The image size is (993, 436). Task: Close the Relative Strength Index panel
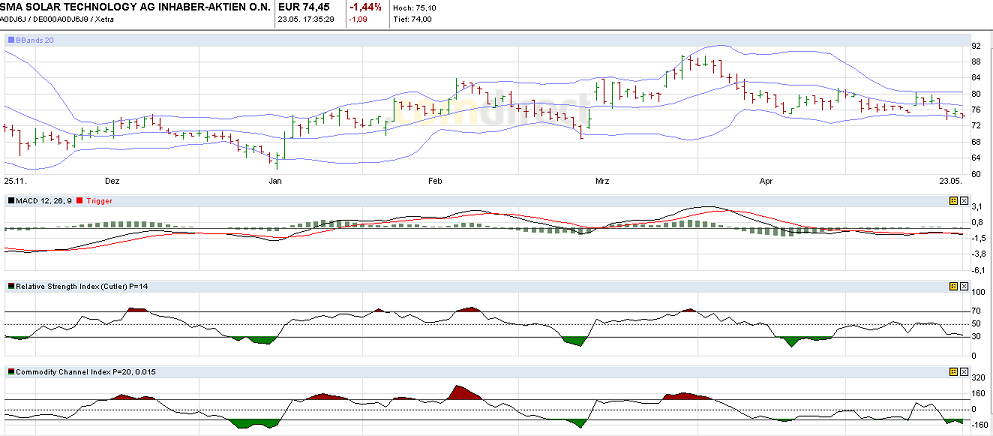[963, 286]
